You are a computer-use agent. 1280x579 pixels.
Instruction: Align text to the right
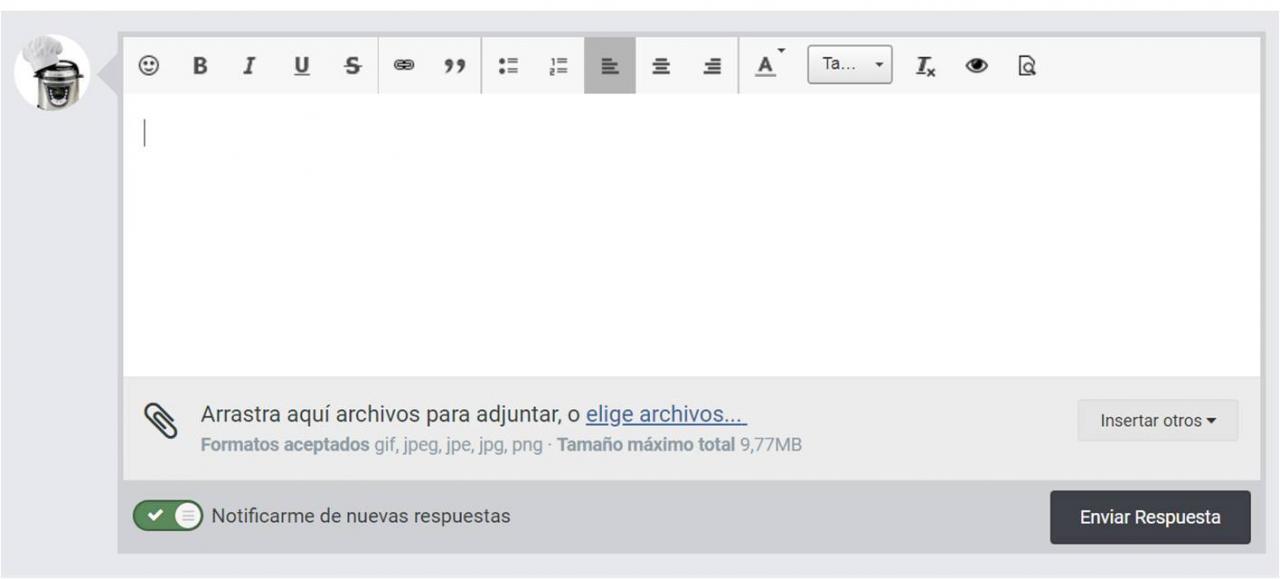[x=712, y=66]
